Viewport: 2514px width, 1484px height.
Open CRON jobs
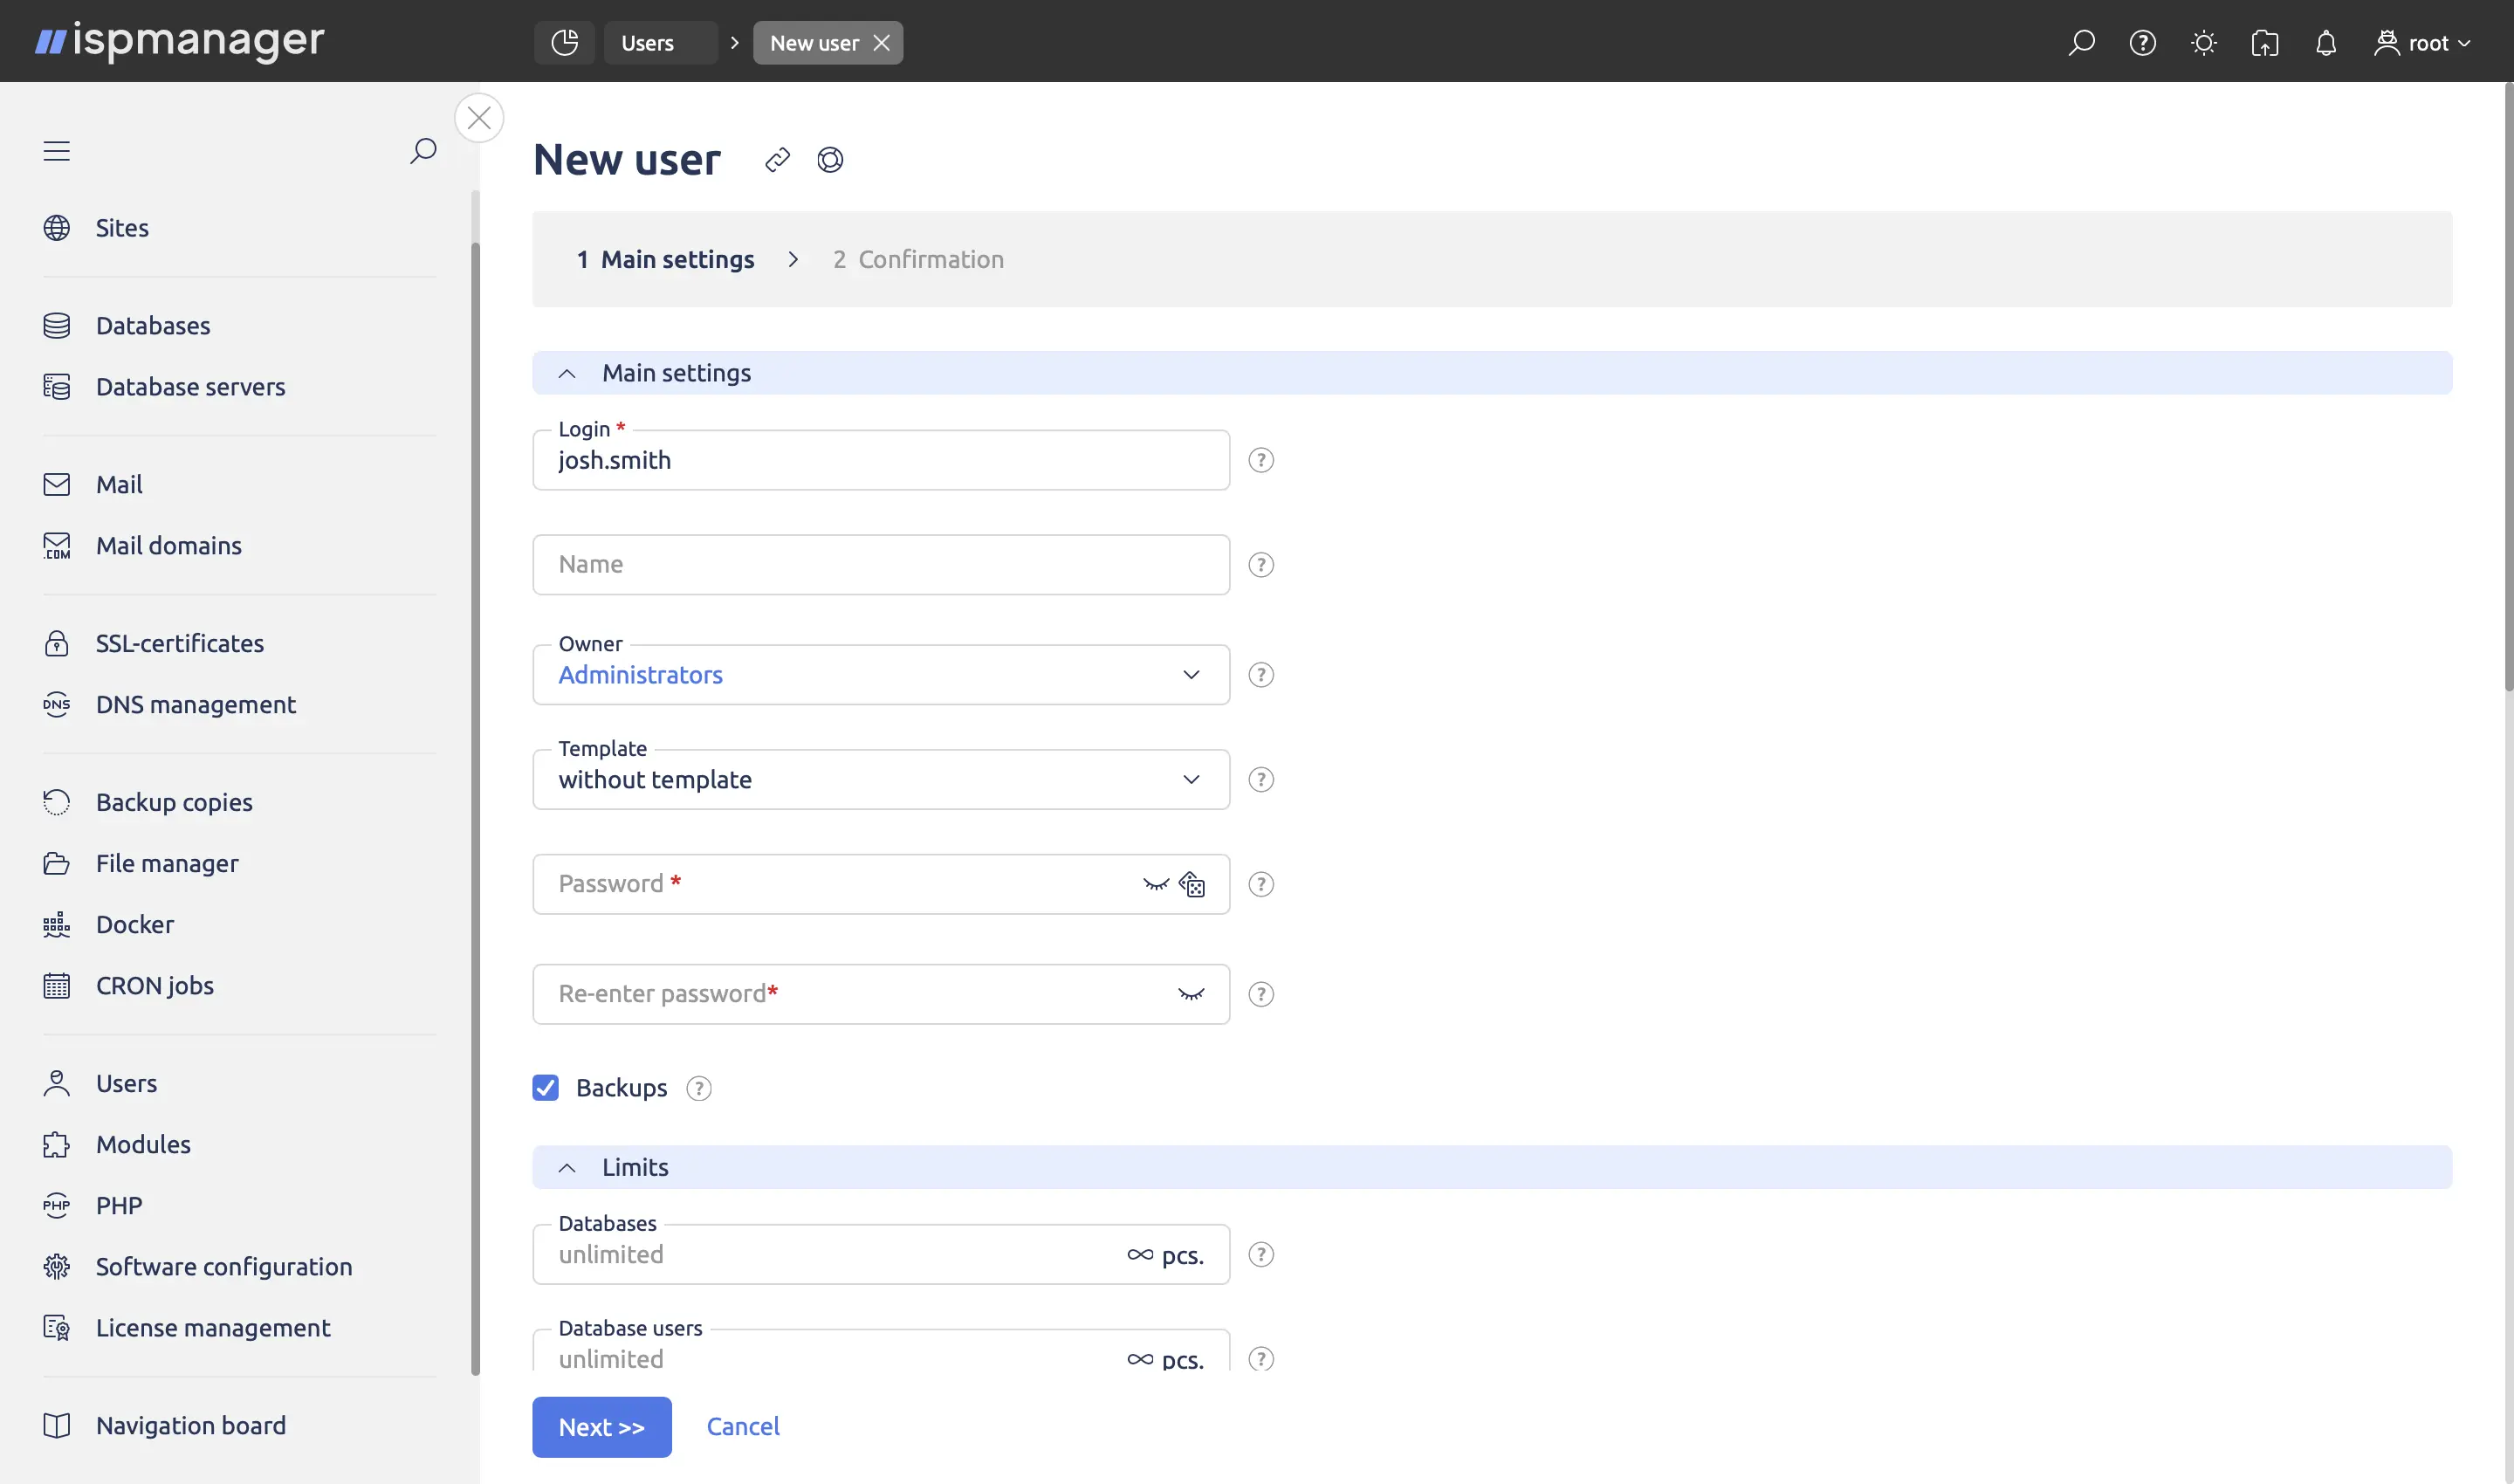coord(154,985)
